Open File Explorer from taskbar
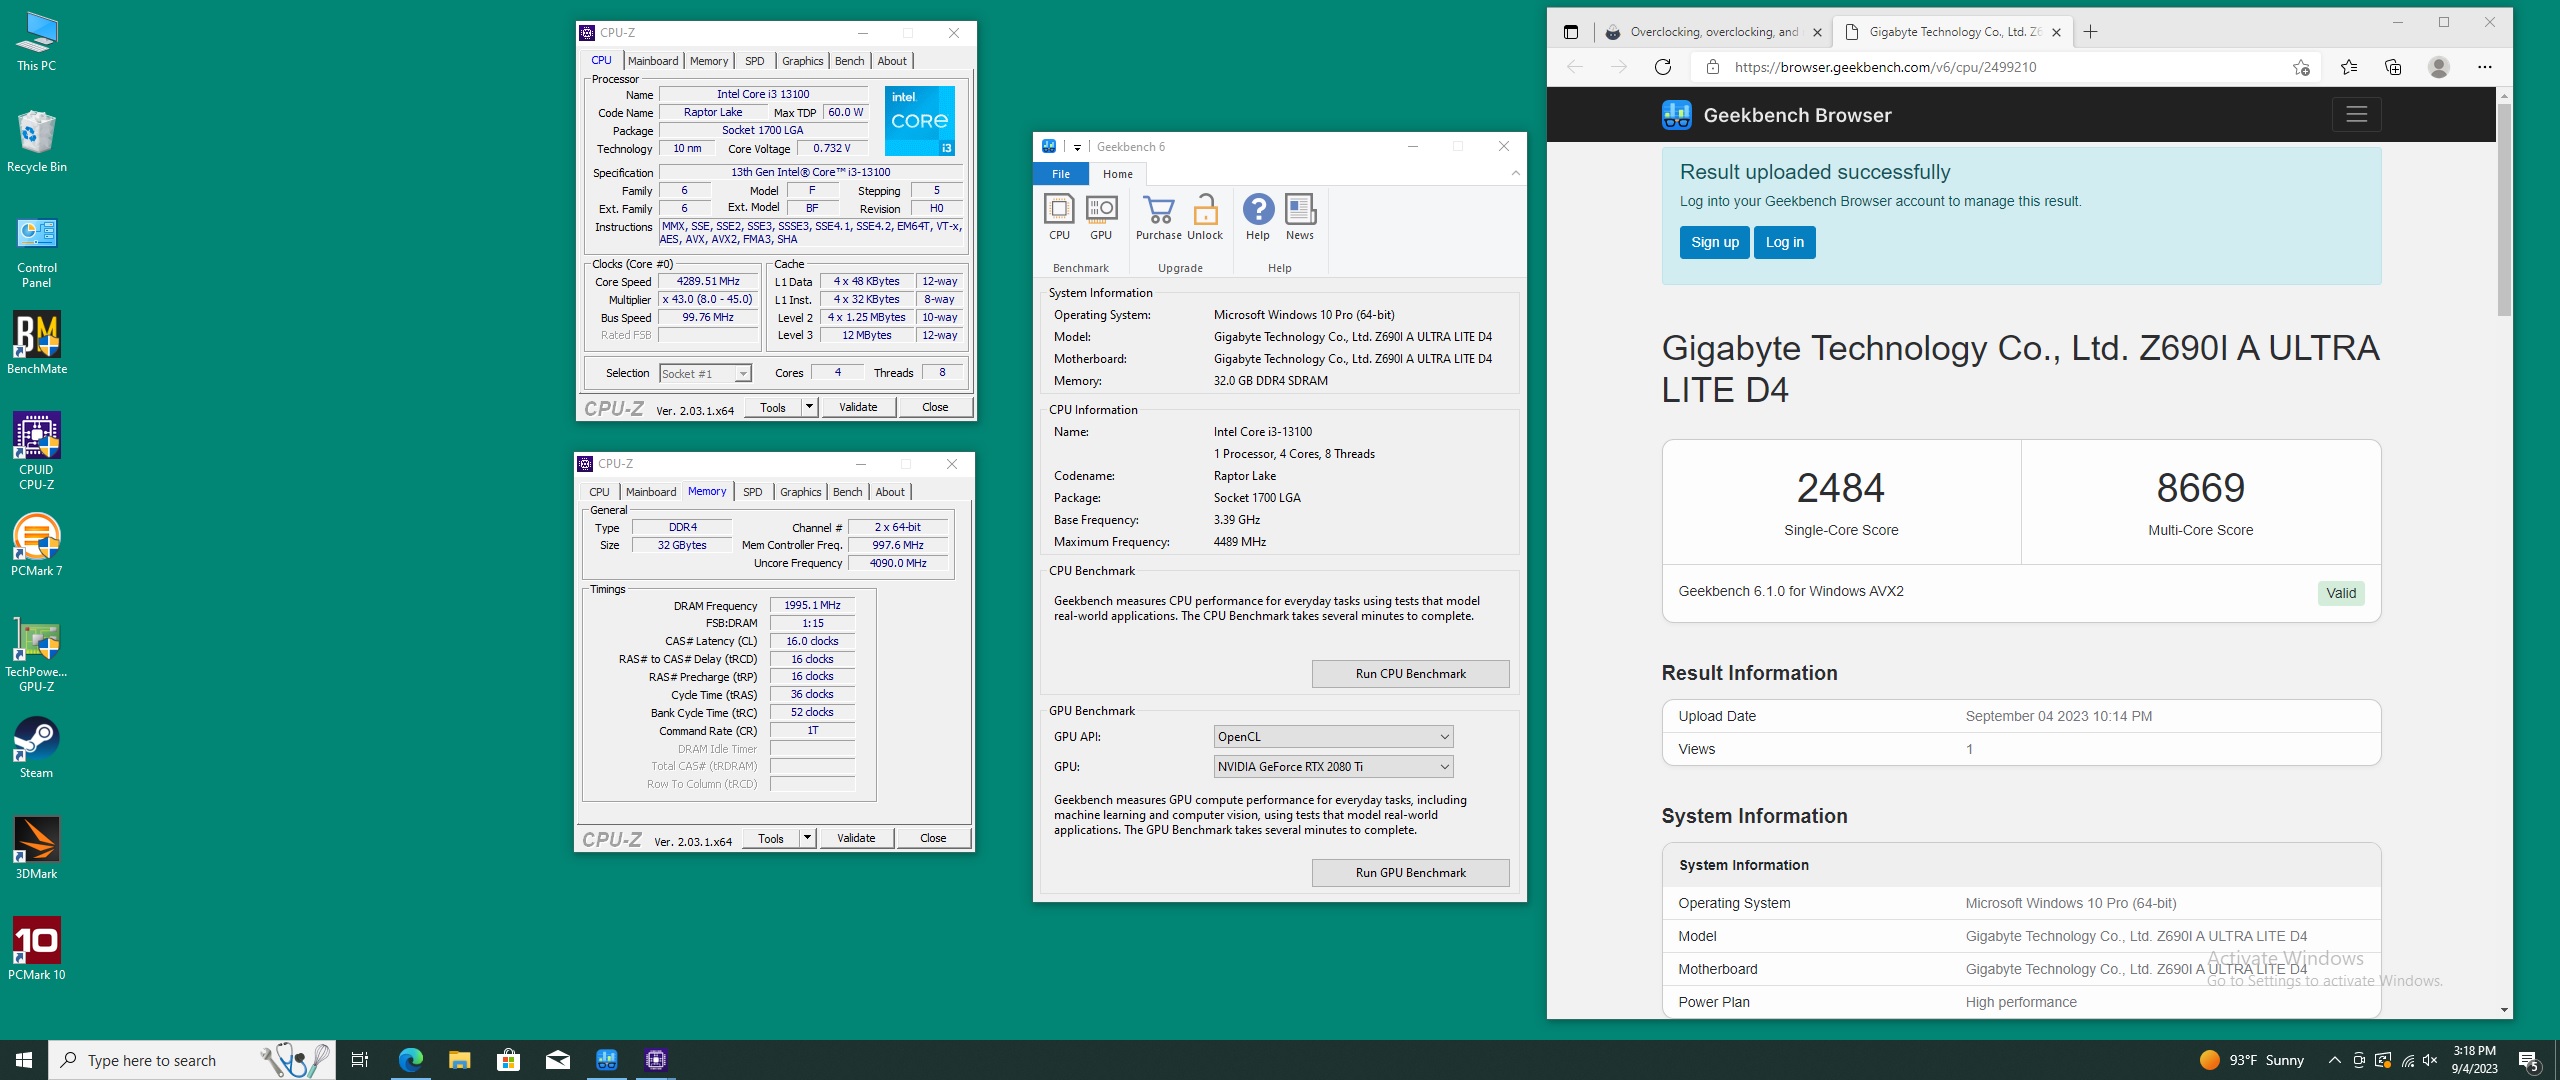 459,1060
